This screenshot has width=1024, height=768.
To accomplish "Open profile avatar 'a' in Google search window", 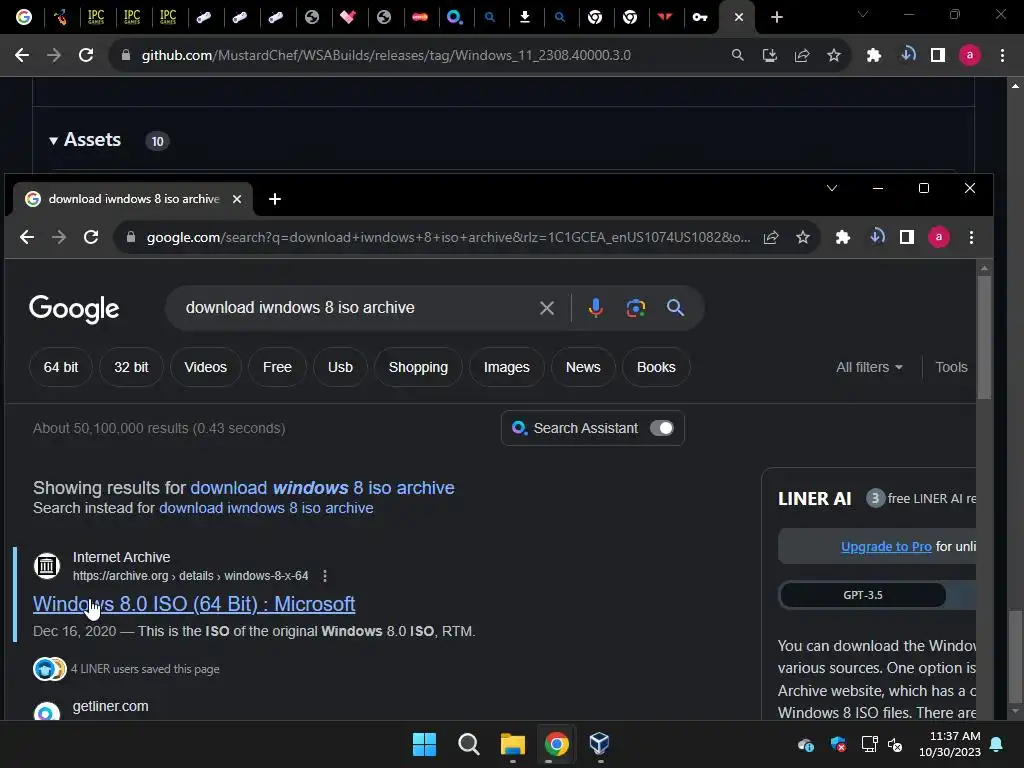I will 938,237.
